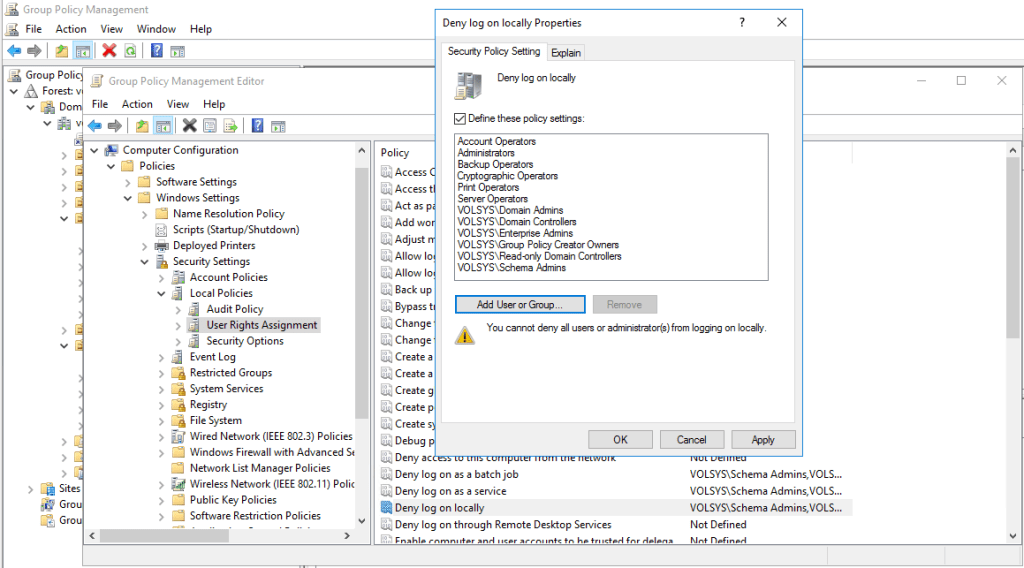
Task: Click the Apply button in the dialog
Action: (x=763, y=440)
